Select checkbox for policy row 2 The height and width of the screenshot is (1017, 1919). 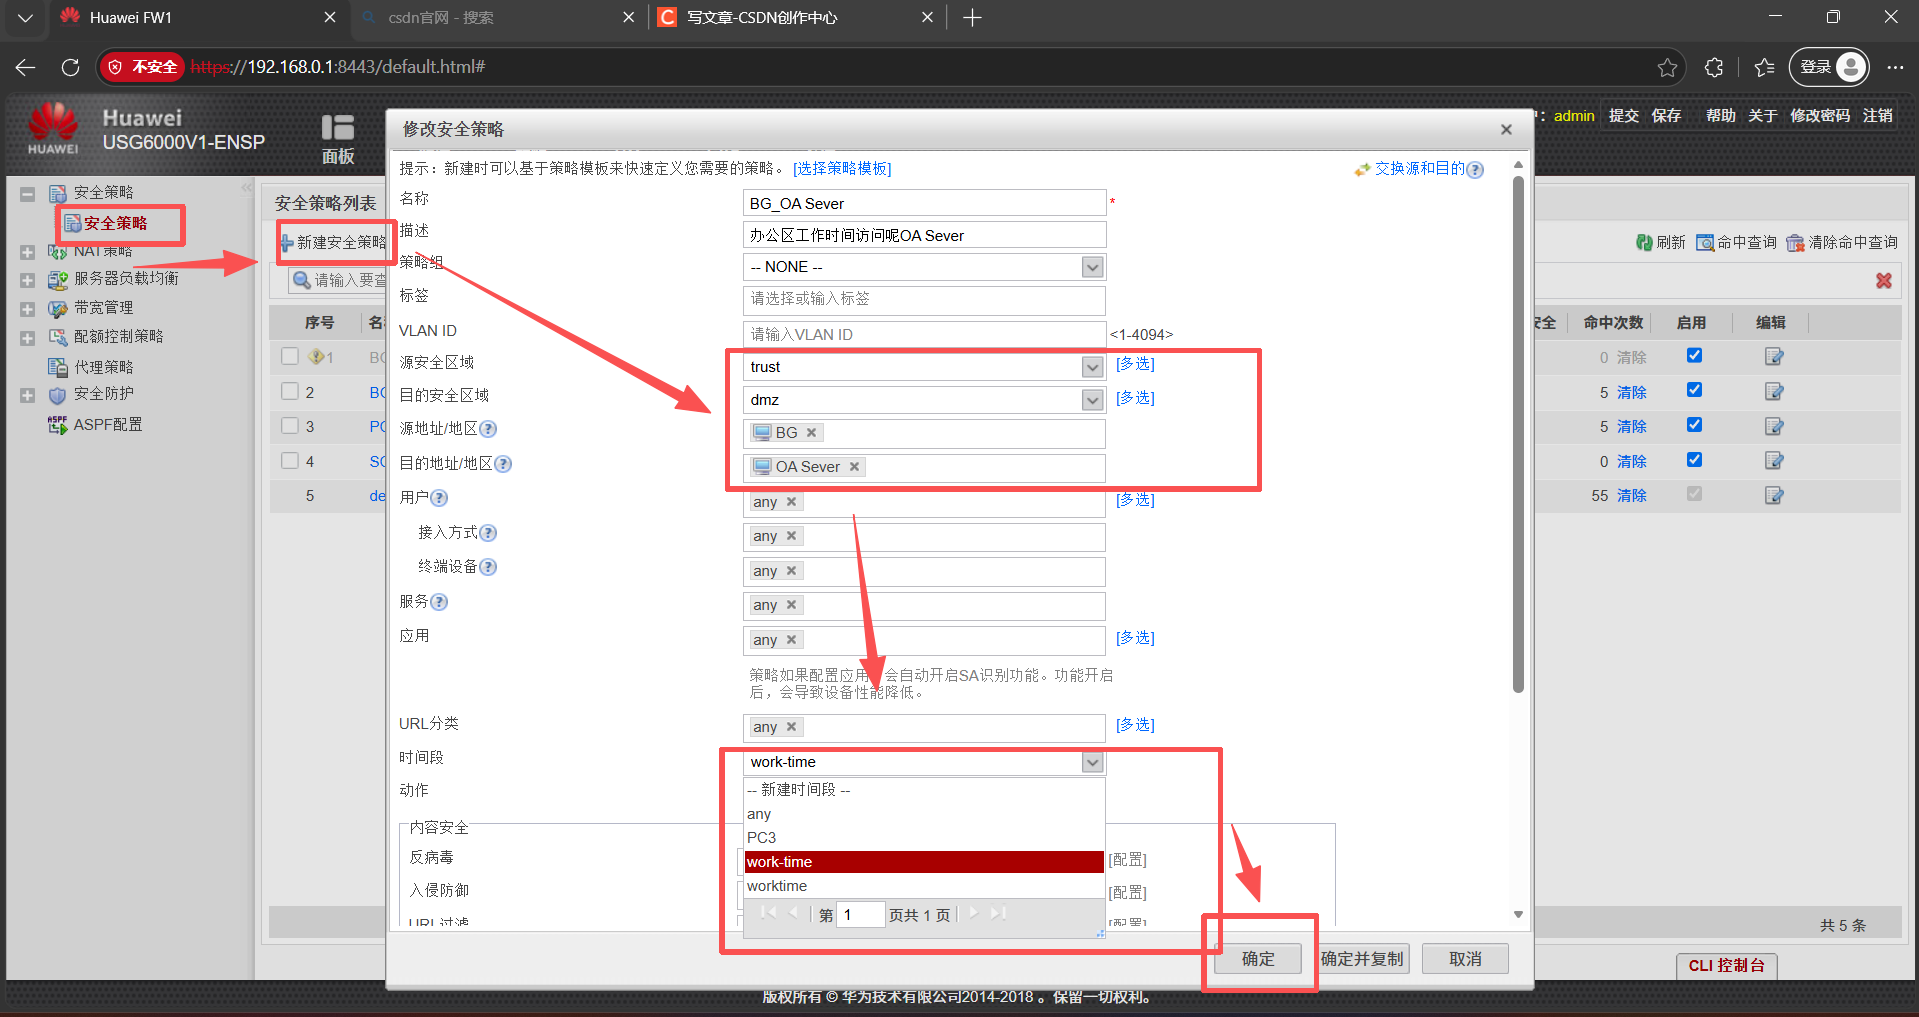(290, 391)
